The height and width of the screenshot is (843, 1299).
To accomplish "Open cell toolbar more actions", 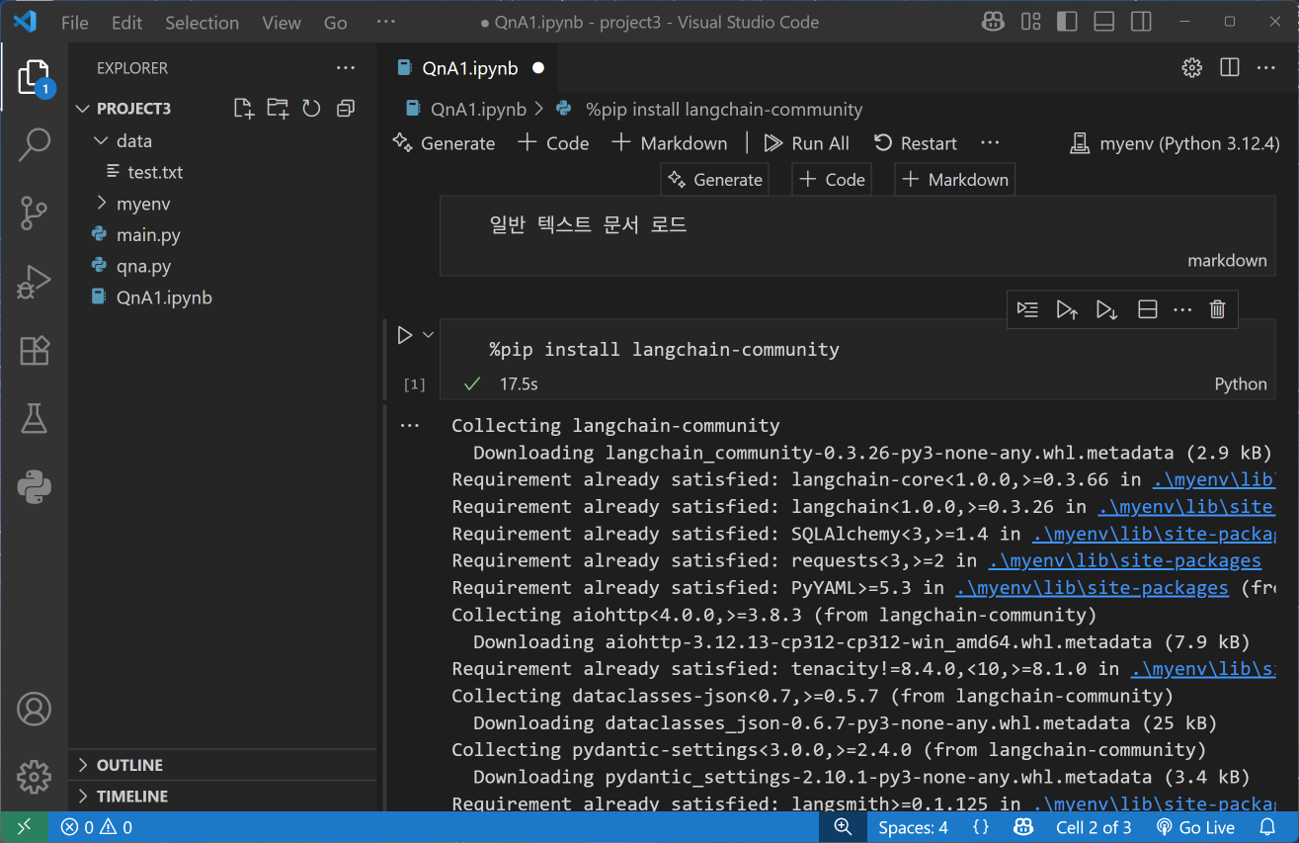I will (1182, 310).
